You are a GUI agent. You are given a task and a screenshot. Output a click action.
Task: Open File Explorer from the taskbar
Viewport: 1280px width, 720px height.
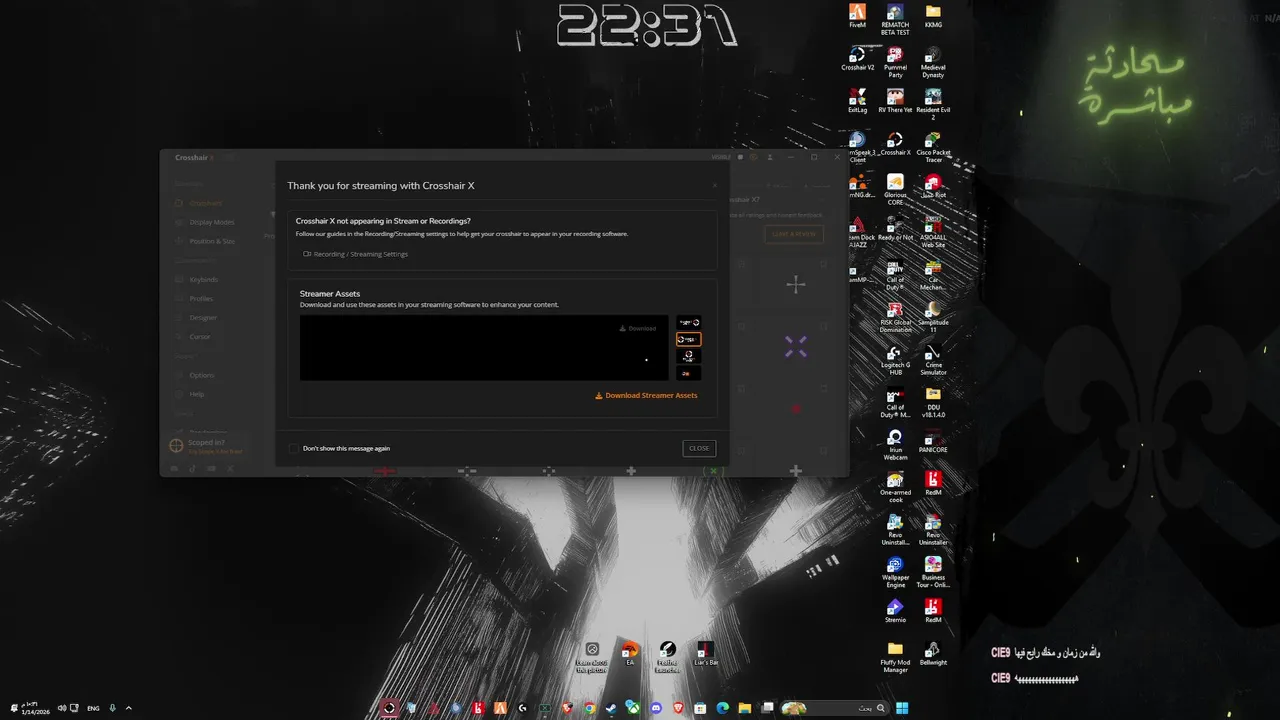click(x=745, y=708)
